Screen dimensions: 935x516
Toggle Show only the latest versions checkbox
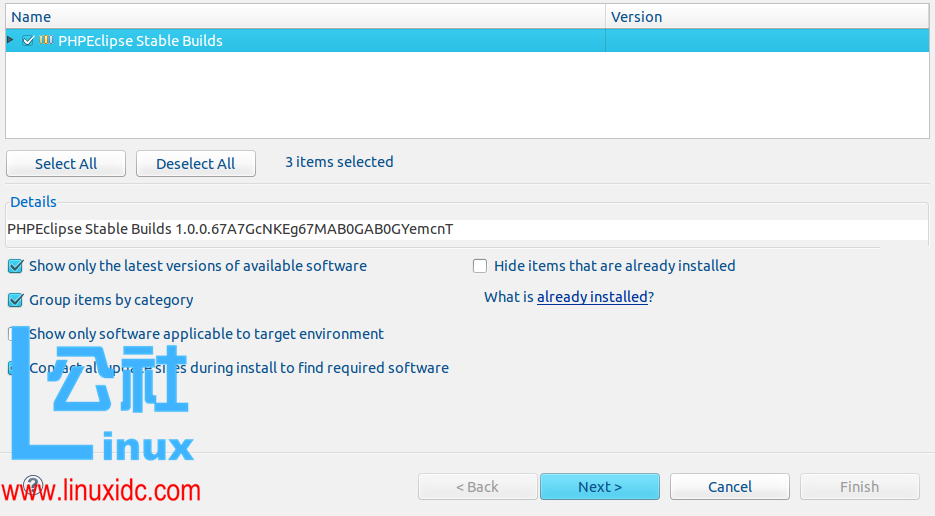16,266
